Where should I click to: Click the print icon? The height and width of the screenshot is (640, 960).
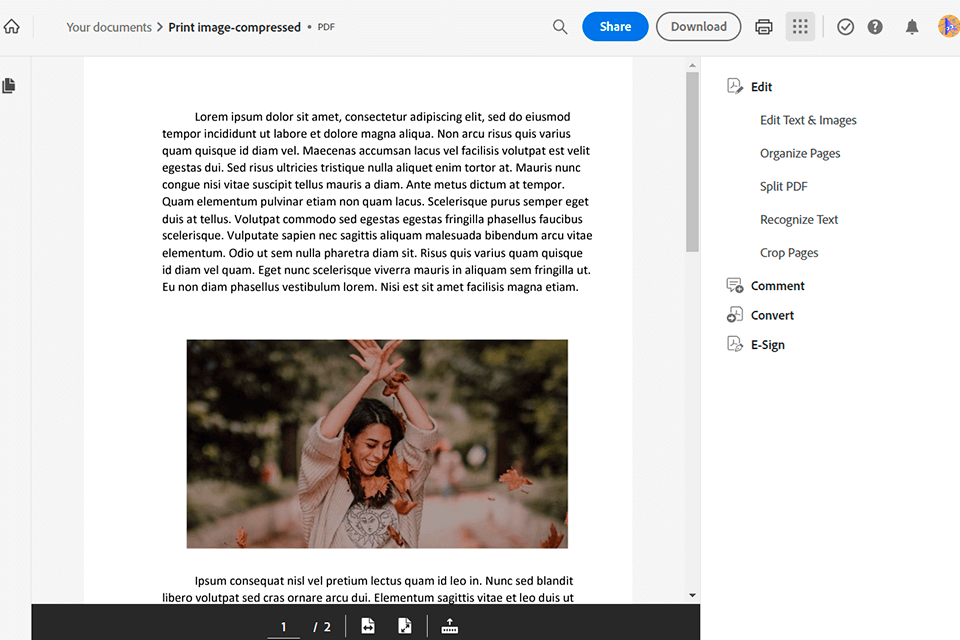763,26
